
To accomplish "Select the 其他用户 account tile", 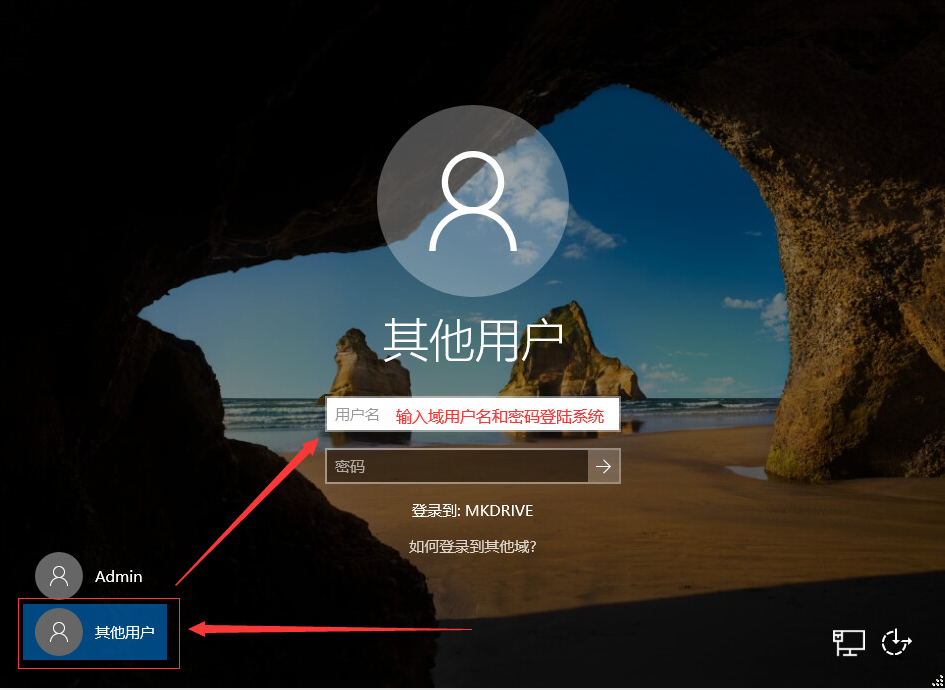I will point(95,632).
